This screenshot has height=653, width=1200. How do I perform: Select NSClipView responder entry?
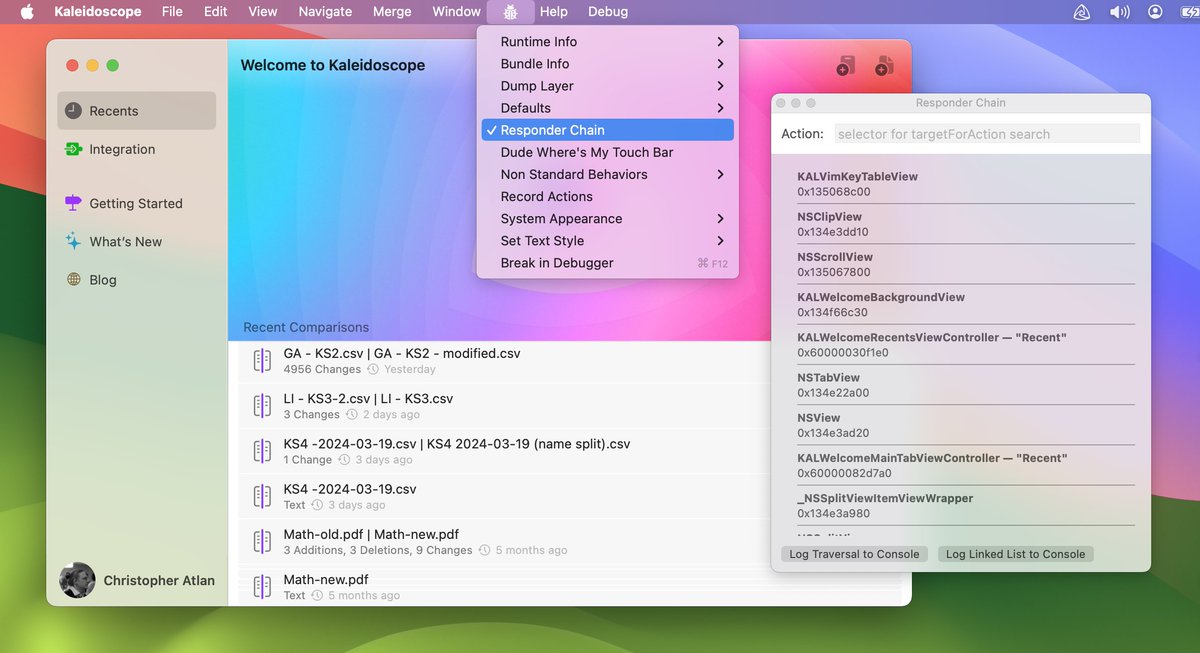tap(966, 224)
